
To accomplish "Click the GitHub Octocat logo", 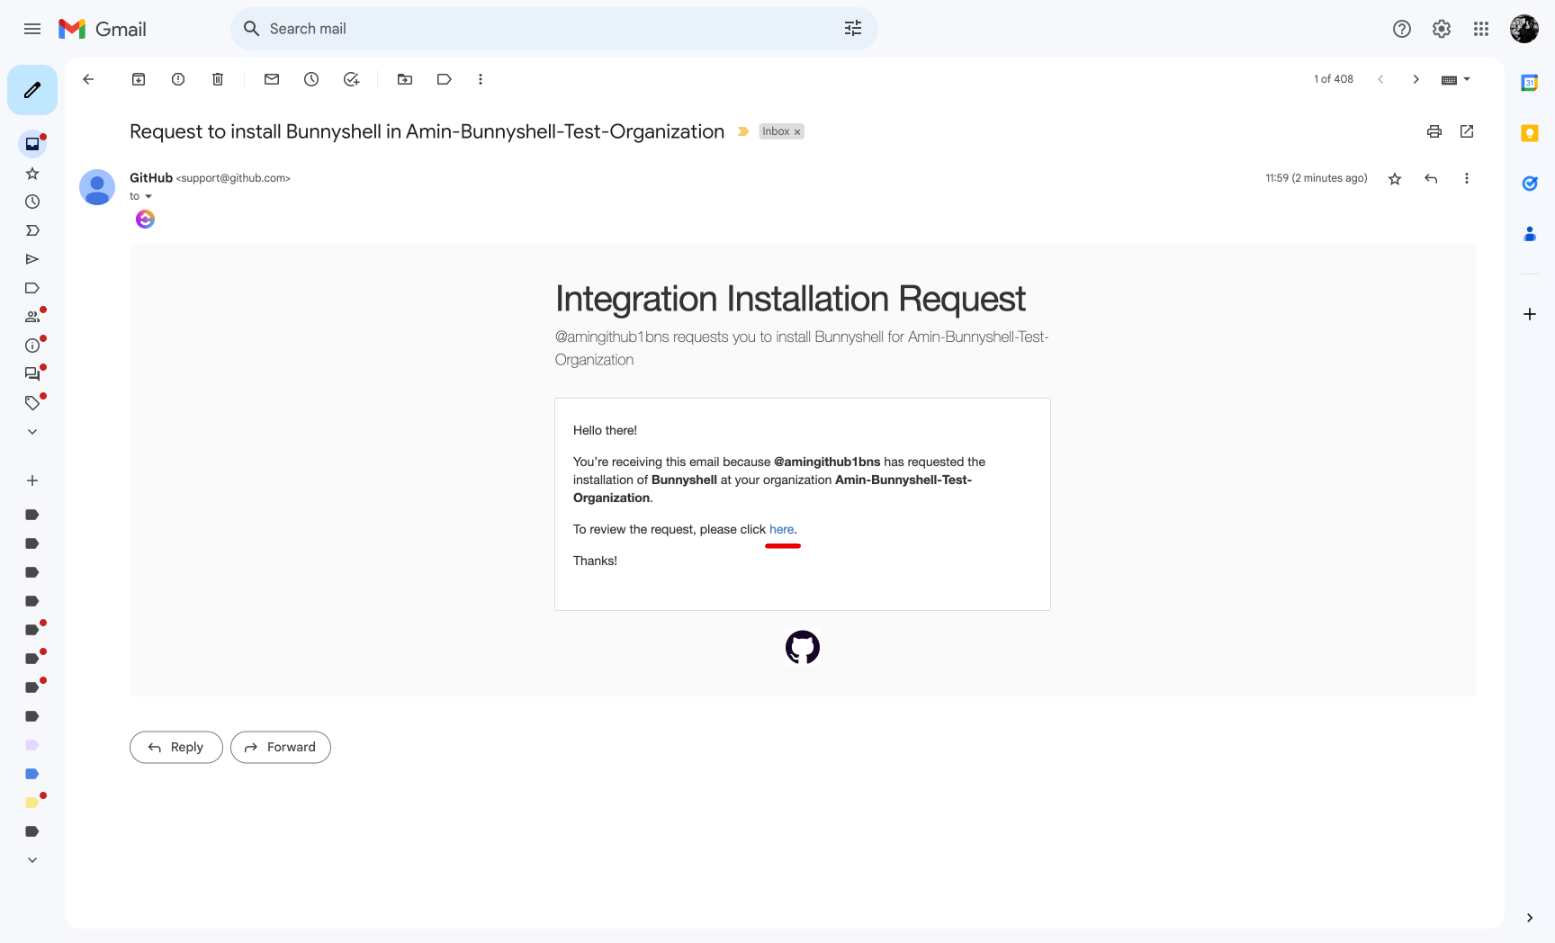I will 802,647.
